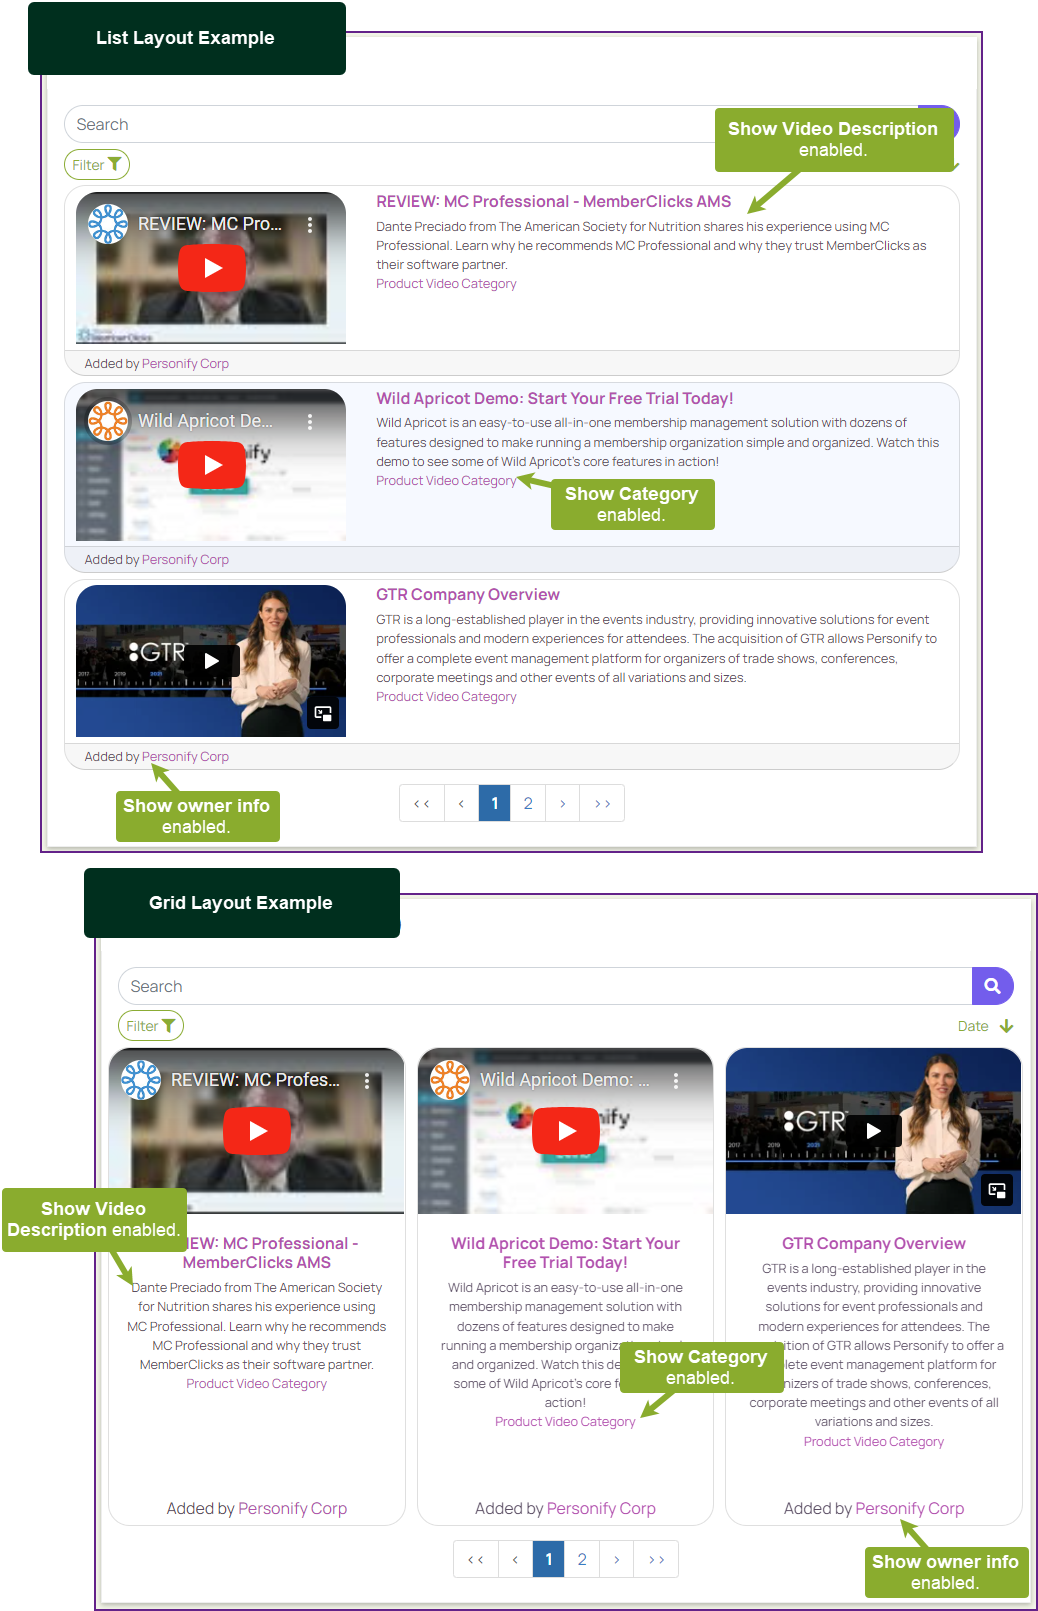Open the Filter button in list layout
This screenshot has height=1611, width=1038.
[97, 165]
